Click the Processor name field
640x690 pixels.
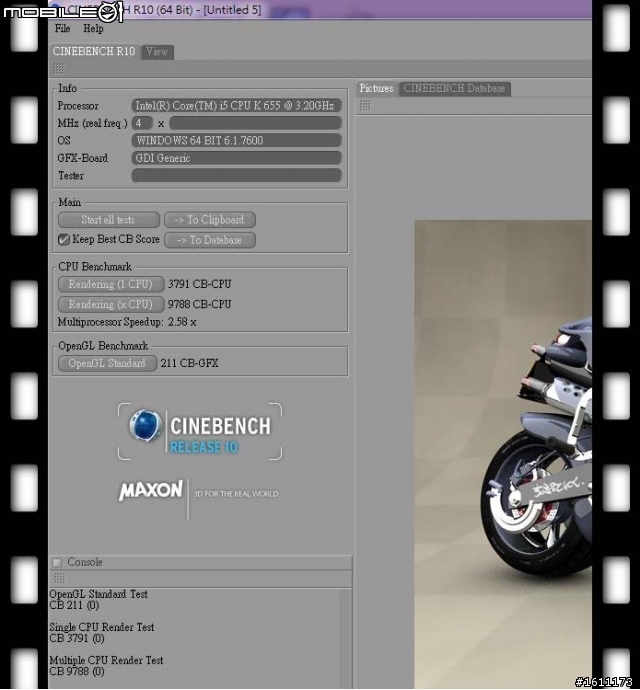[x=236, y=106]
